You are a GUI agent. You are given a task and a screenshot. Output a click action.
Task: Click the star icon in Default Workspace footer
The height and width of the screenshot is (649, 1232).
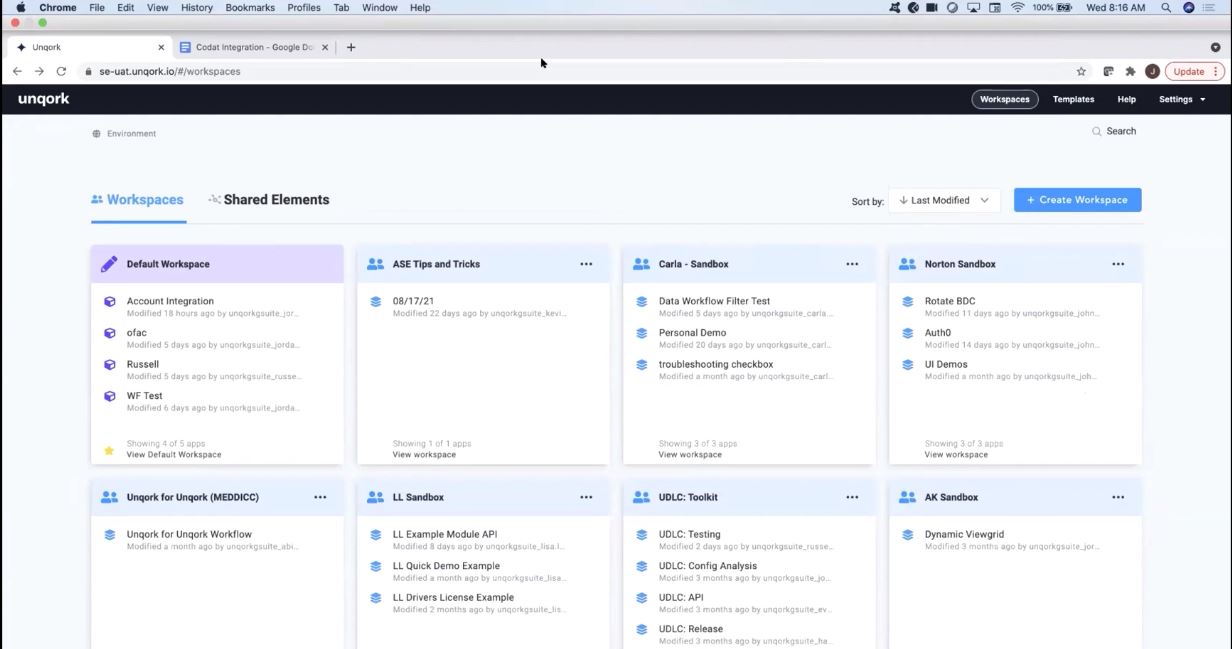tap(109, 449)
